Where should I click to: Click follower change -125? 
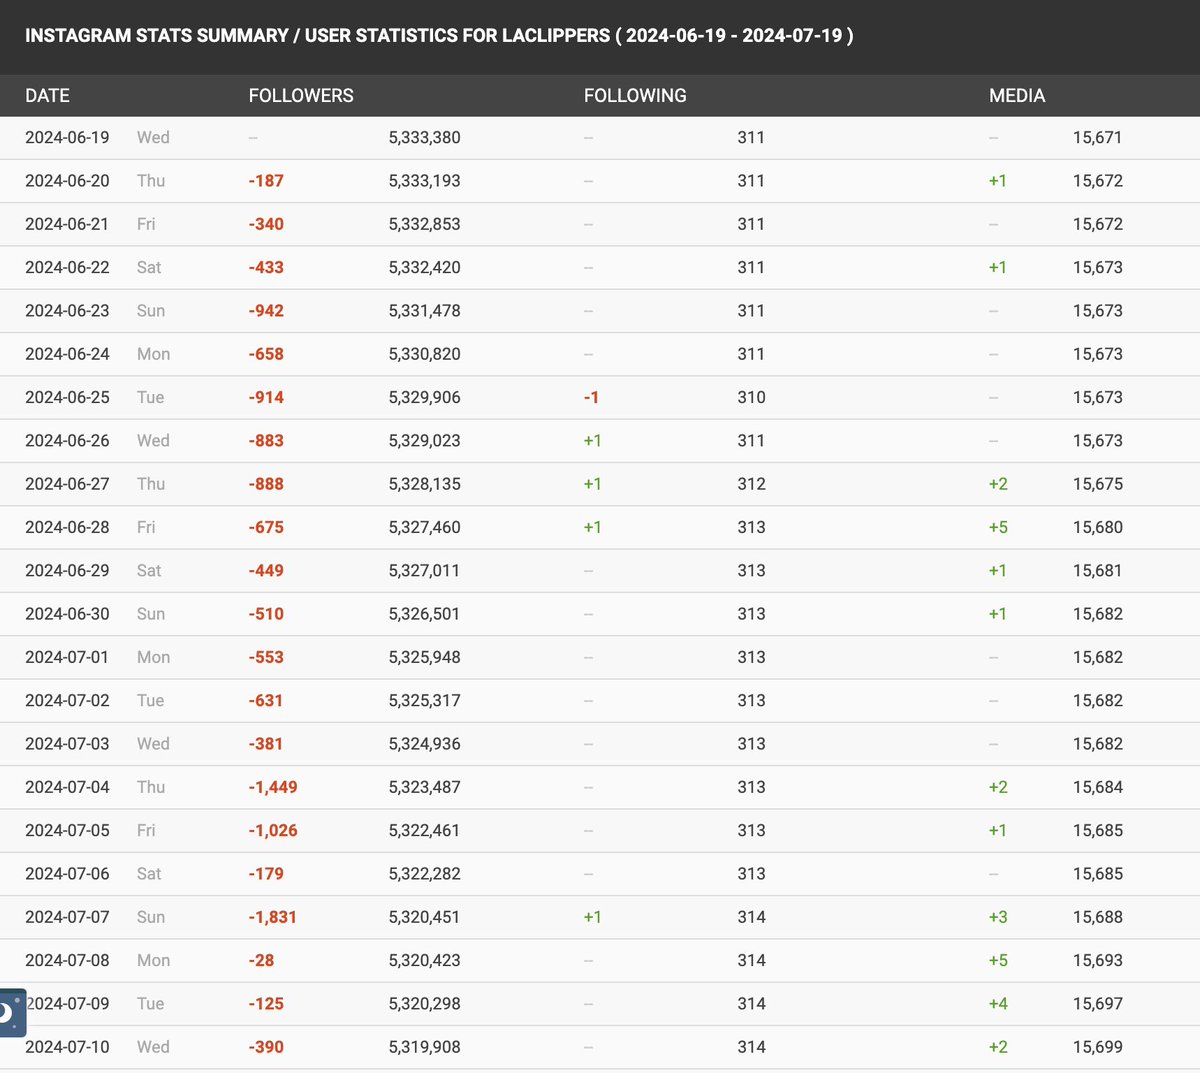(x=266, y=1004)
